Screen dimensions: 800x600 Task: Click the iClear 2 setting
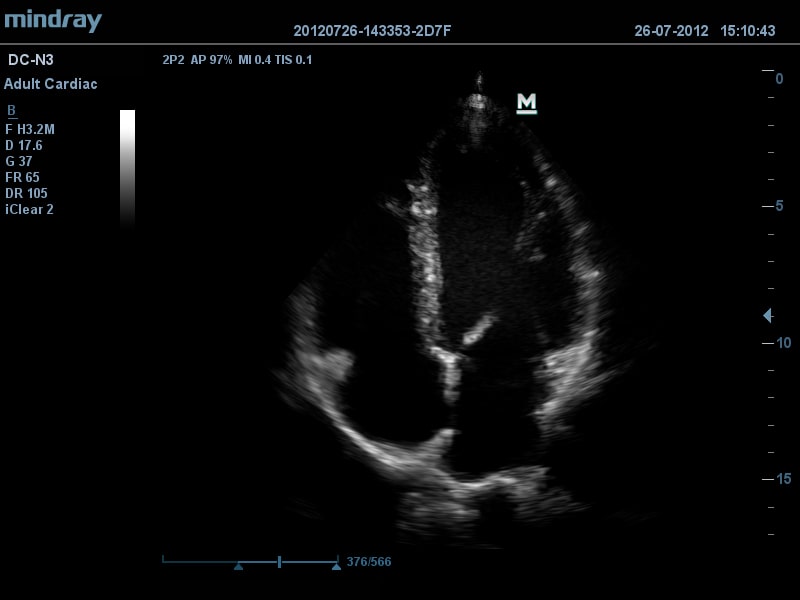pos(29,209)
